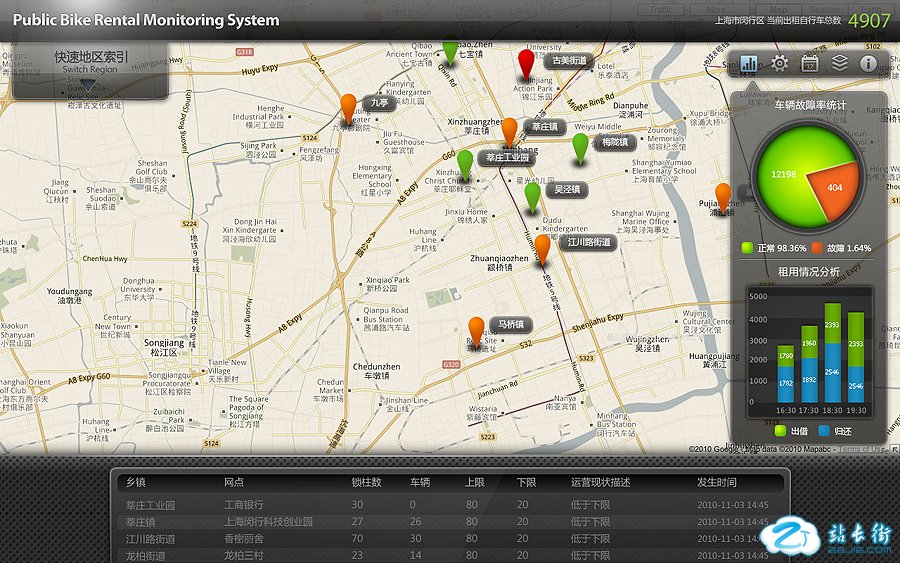The height and width of the screenshot is (563, 900).
Task: Click the 莘庄工业园 map label
Action: [x=509, y=158]
